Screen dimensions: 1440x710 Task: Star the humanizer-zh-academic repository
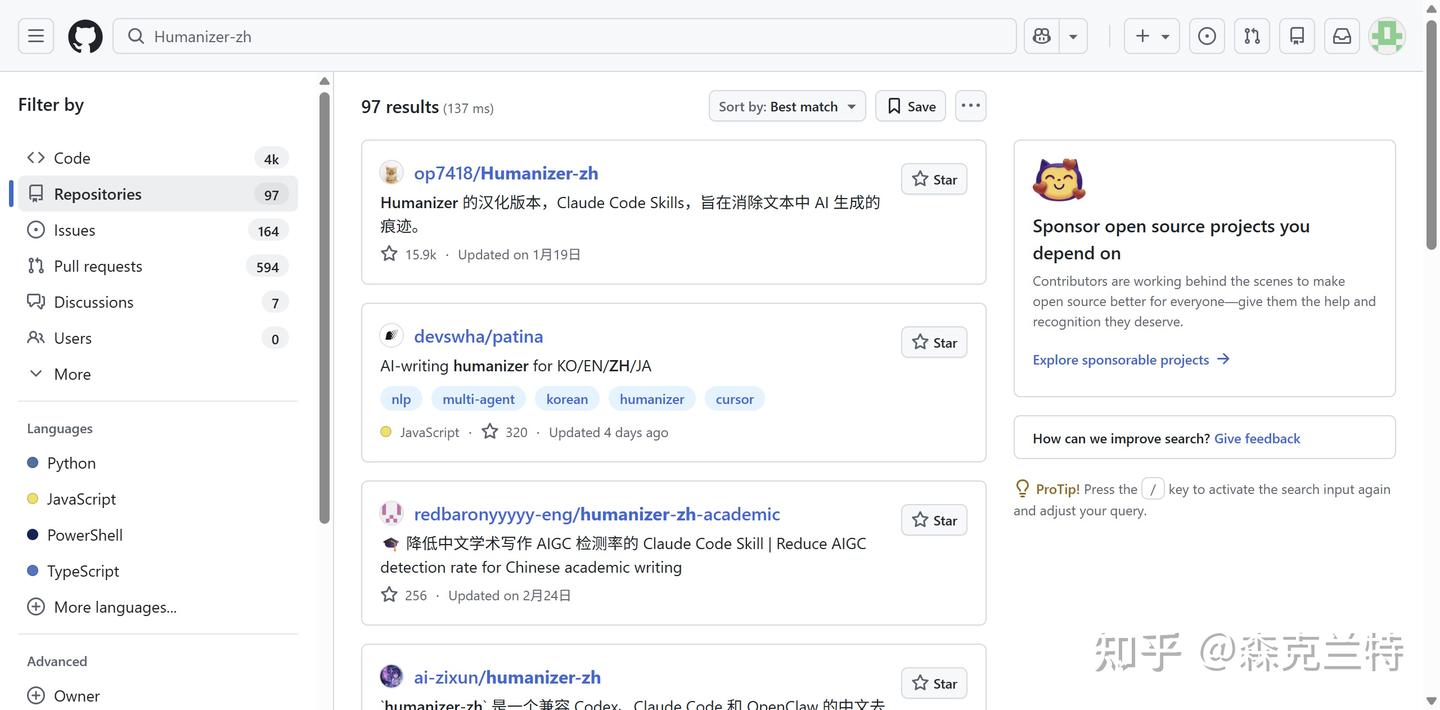pyautogui.click(x=934, y=520)
